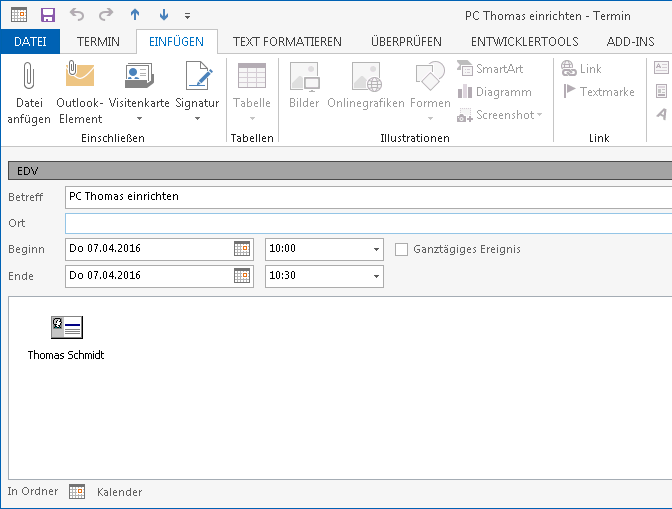The height and width of the screenshot is (509, 672).
Task: Go to previous item with up arrow
Action: tap(135, 15)
